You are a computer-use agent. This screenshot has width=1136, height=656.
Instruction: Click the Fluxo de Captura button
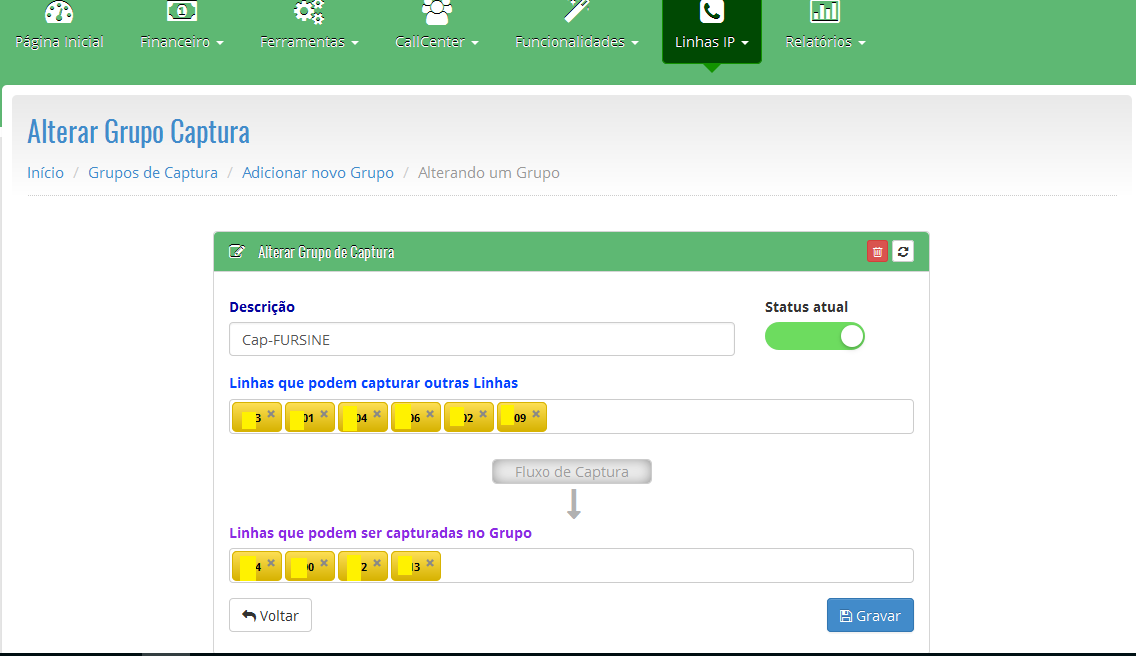click(x=571, y=472)
